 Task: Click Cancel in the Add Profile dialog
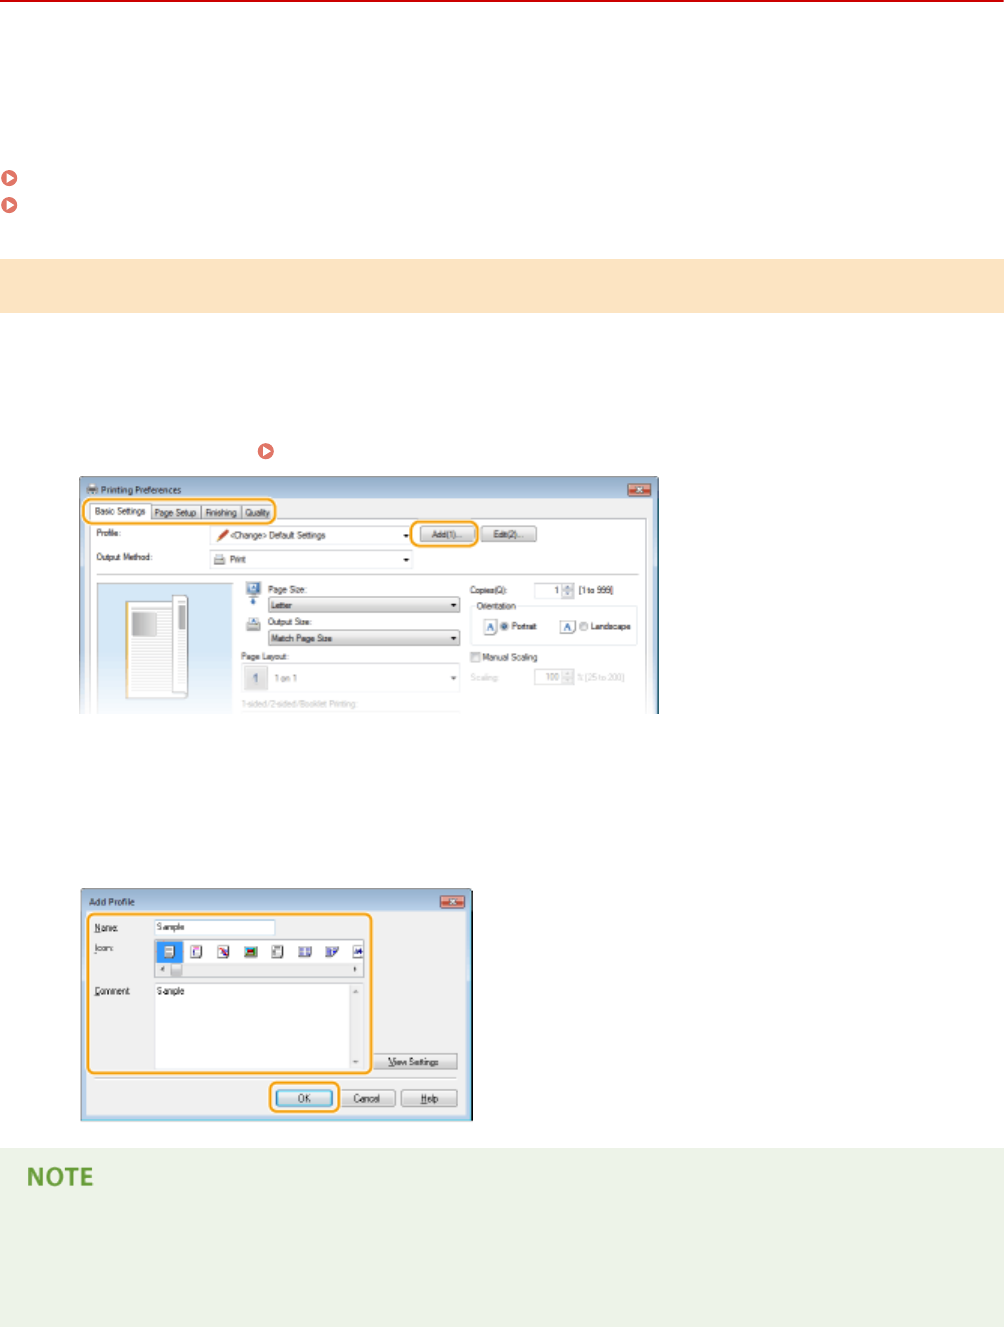[366, 1098]
